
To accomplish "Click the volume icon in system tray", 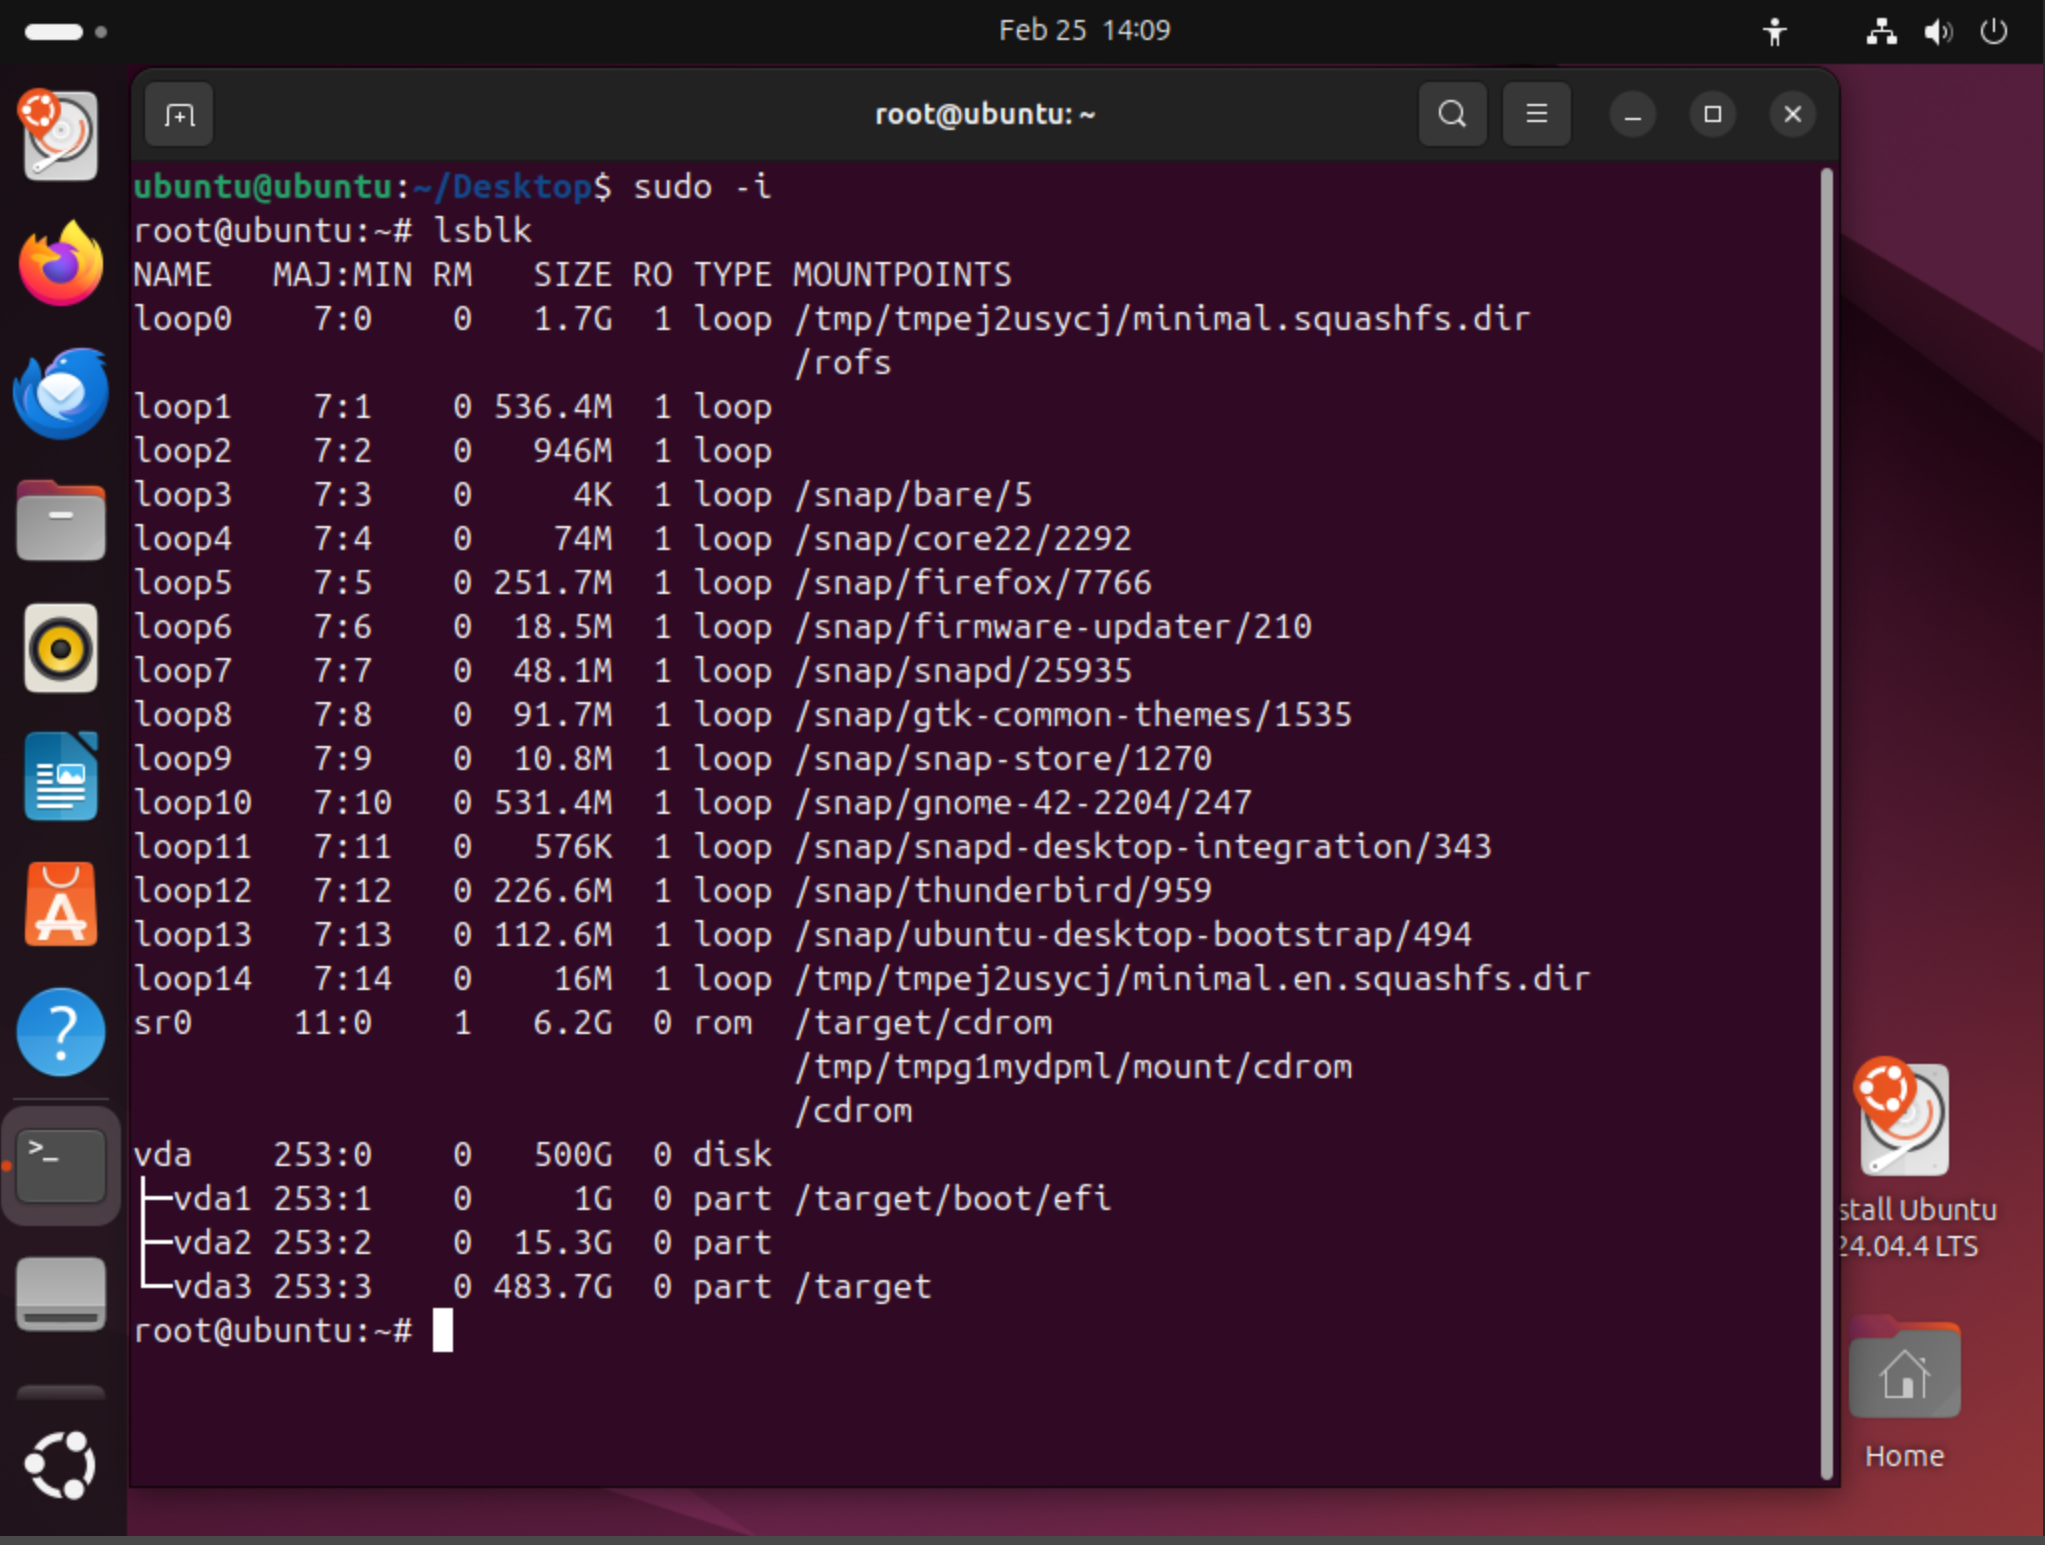I will pyautogui.click(x=1937, y=32).
